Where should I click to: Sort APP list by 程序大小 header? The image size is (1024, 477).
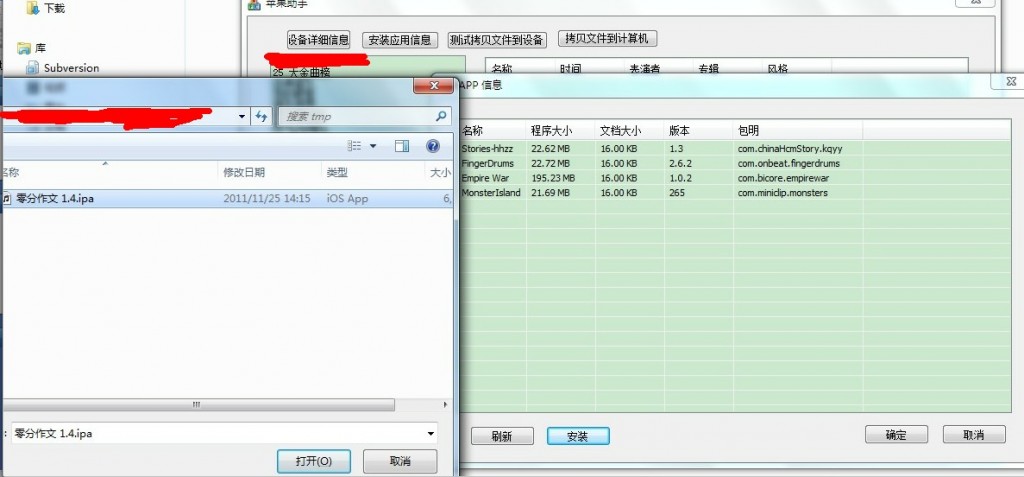560,131
